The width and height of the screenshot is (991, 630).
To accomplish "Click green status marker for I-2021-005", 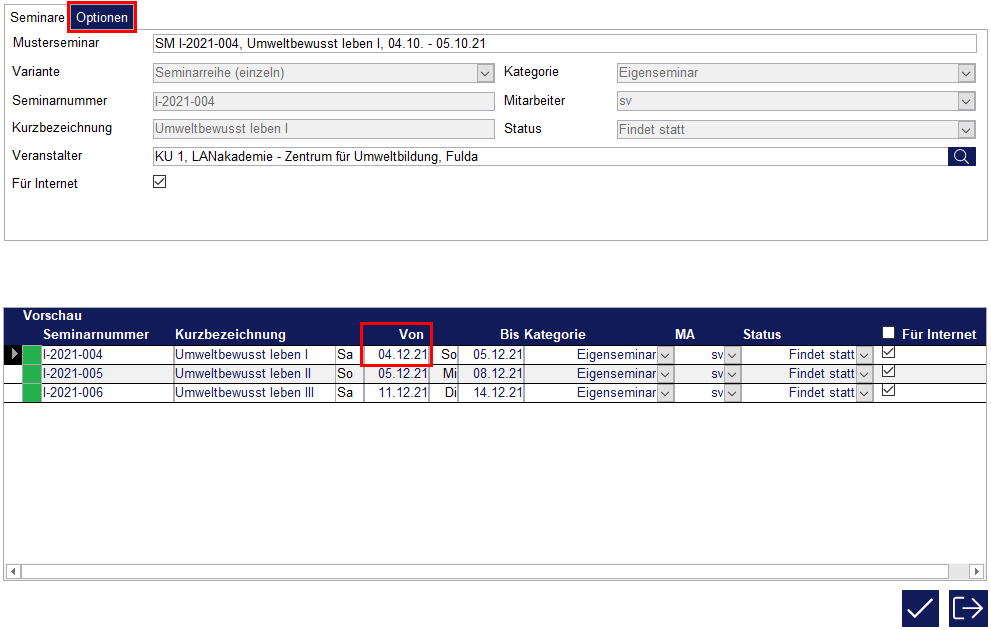I will [x=32, y=374].
